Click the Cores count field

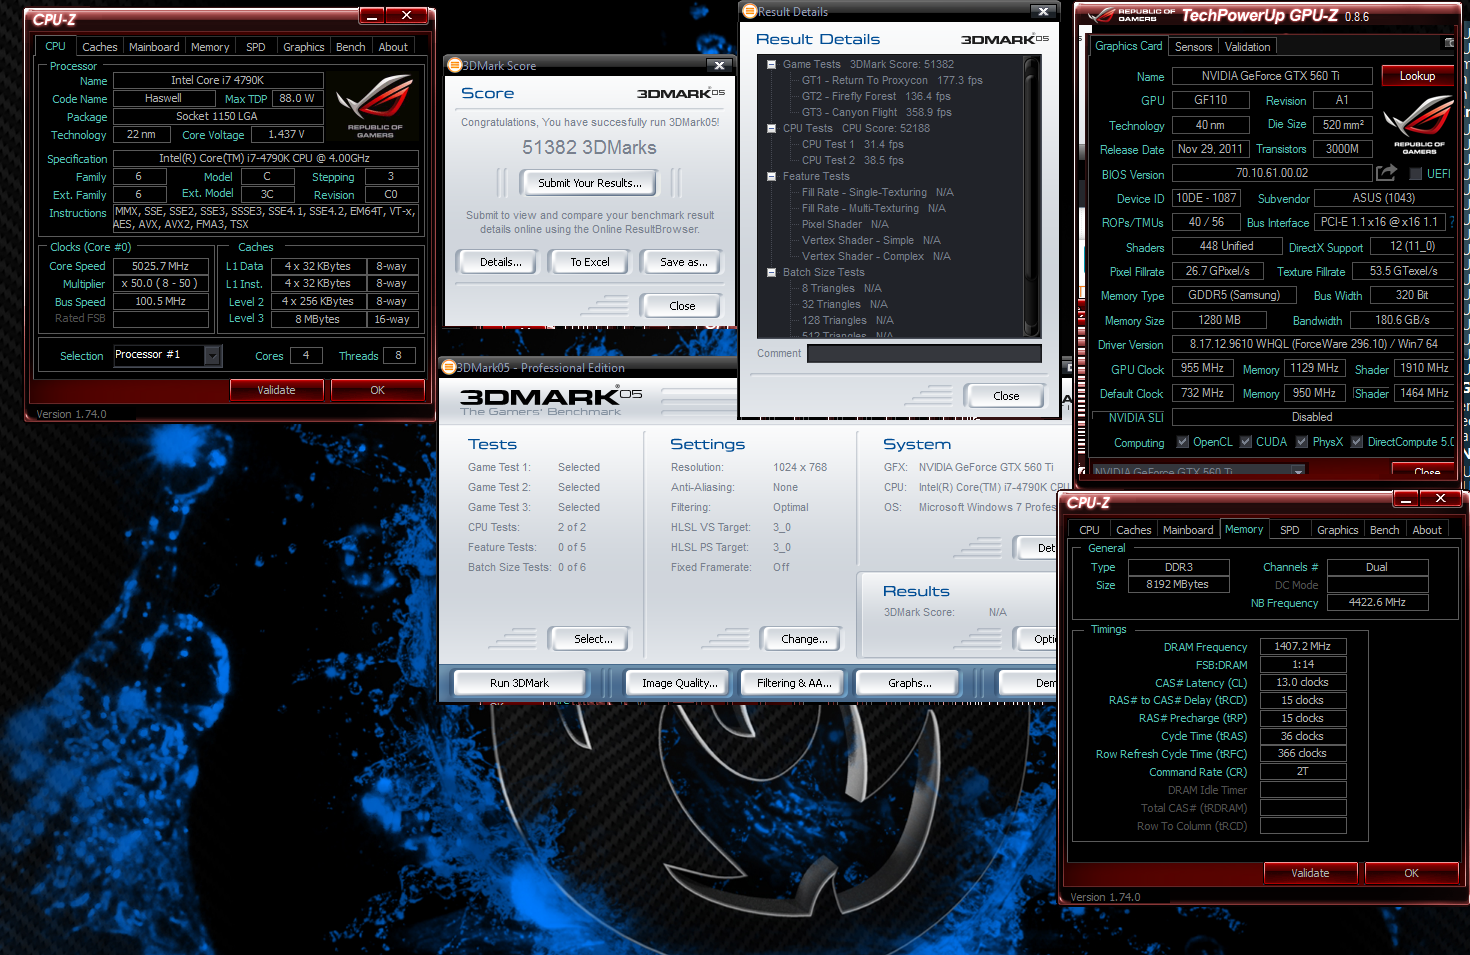306,355
